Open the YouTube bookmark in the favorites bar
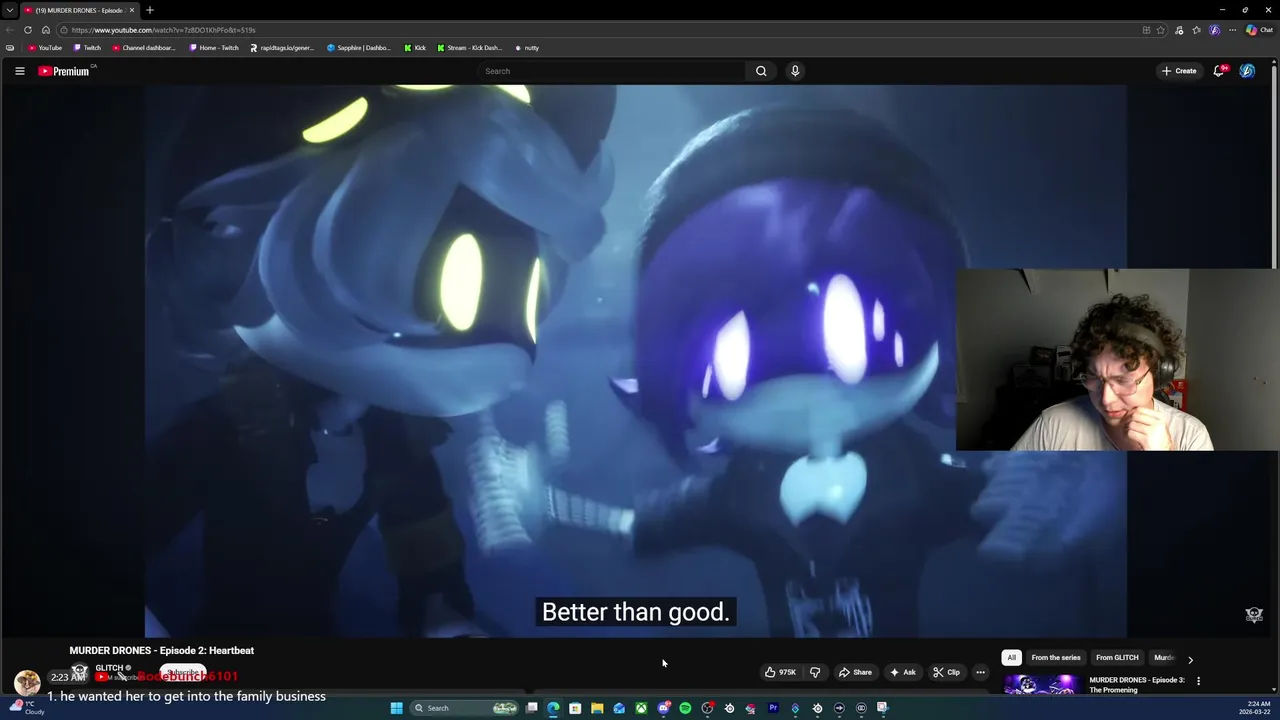 coord(45,48)
